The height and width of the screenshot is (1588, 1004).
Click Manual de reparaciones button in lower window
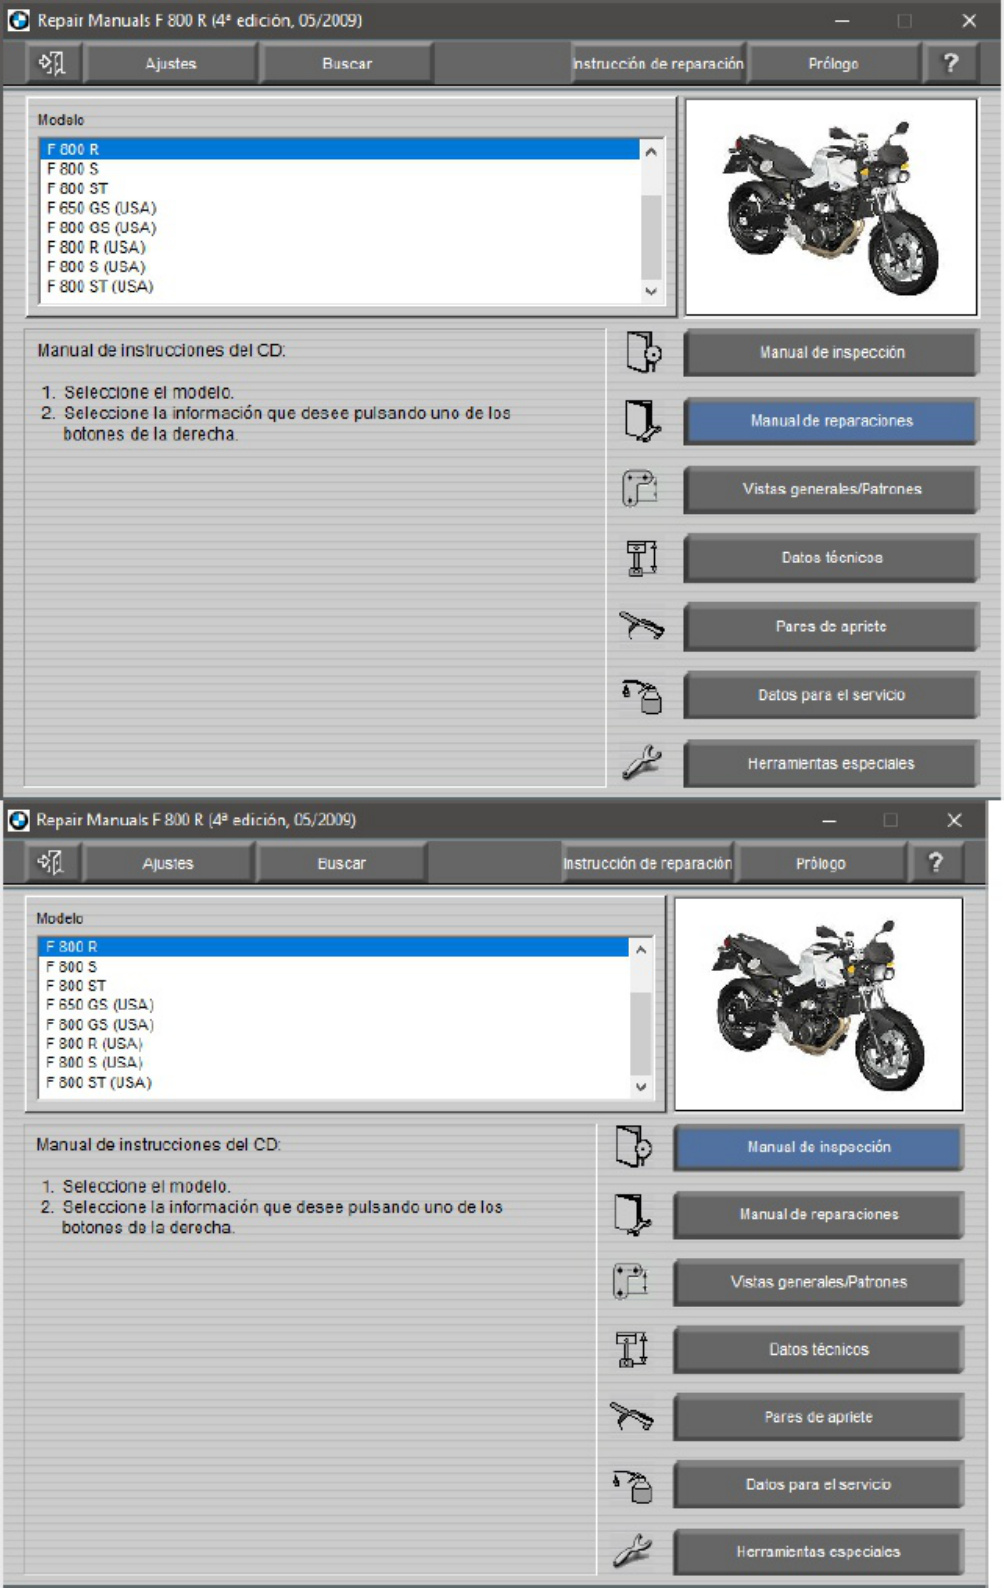coord(819,1215)
